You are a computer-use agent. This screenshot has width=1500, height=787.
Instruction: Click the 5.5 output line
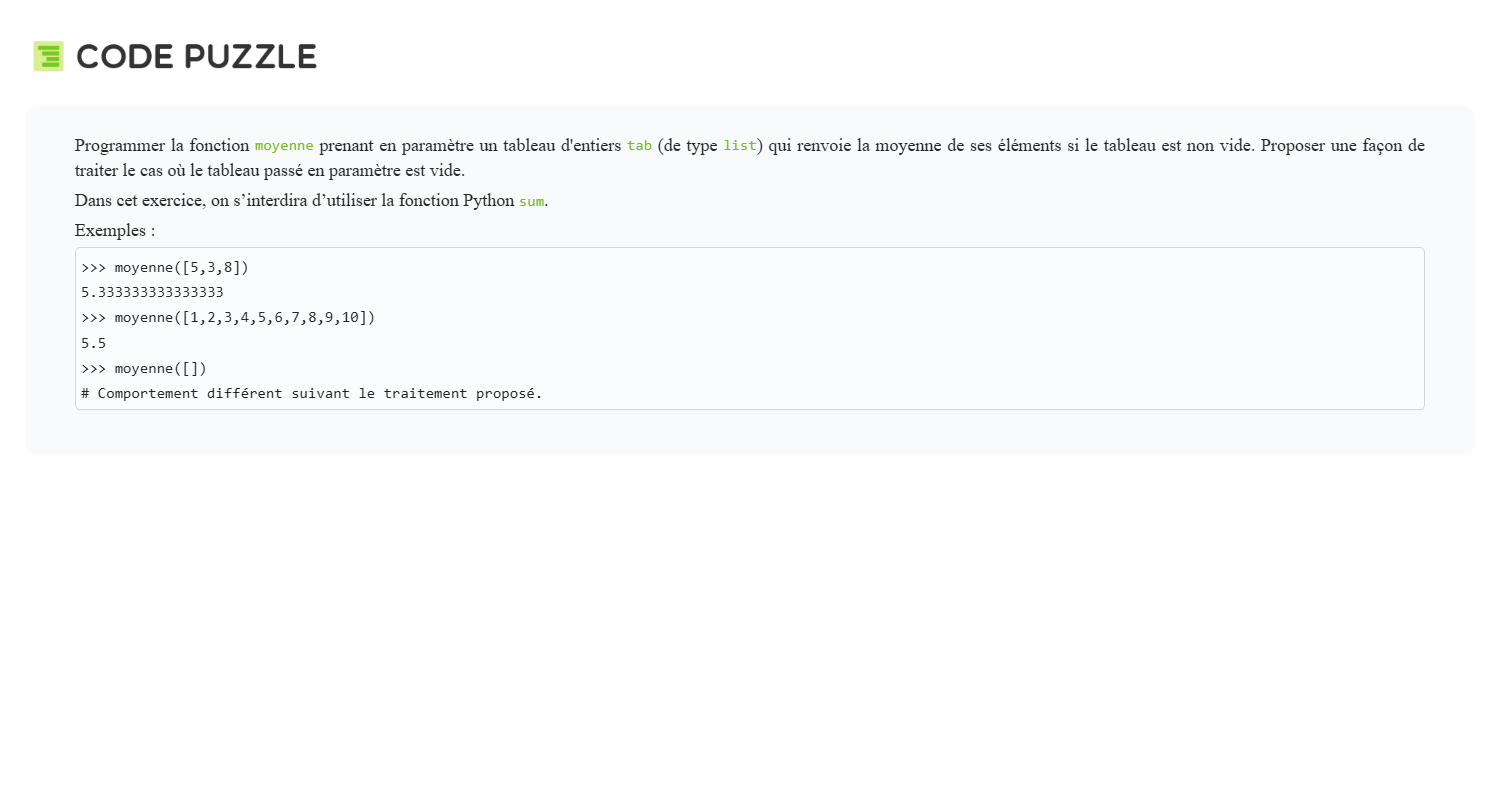(x=93, y=343)
